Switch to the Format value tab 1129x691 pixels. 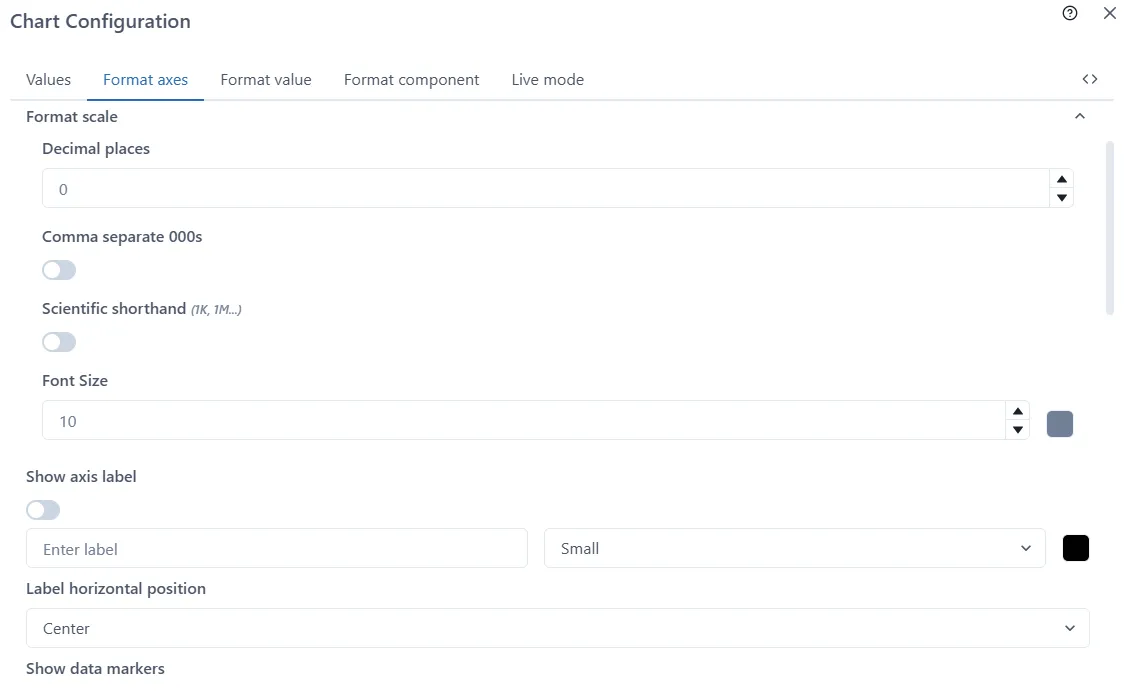266,80
